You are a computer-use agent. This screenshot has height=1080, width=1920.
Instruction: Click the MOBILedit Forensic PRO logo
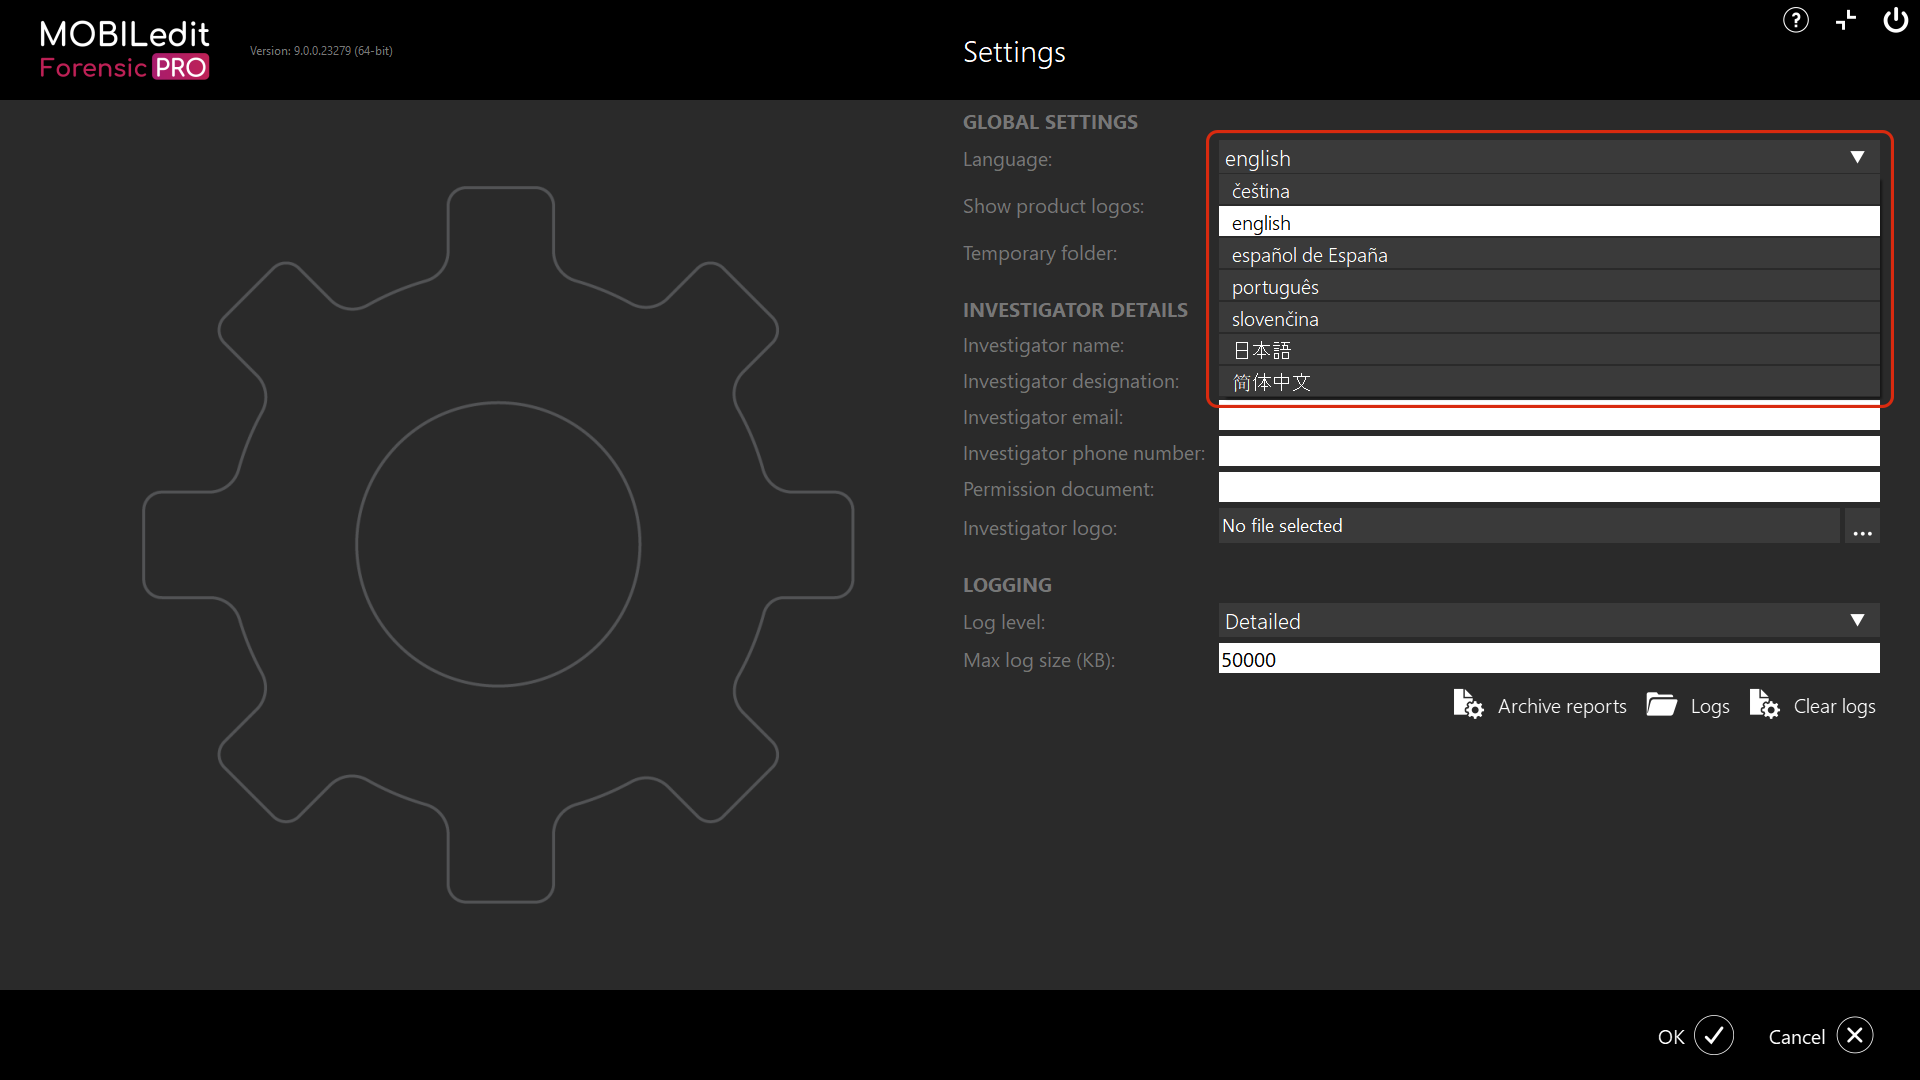(123, 49)
